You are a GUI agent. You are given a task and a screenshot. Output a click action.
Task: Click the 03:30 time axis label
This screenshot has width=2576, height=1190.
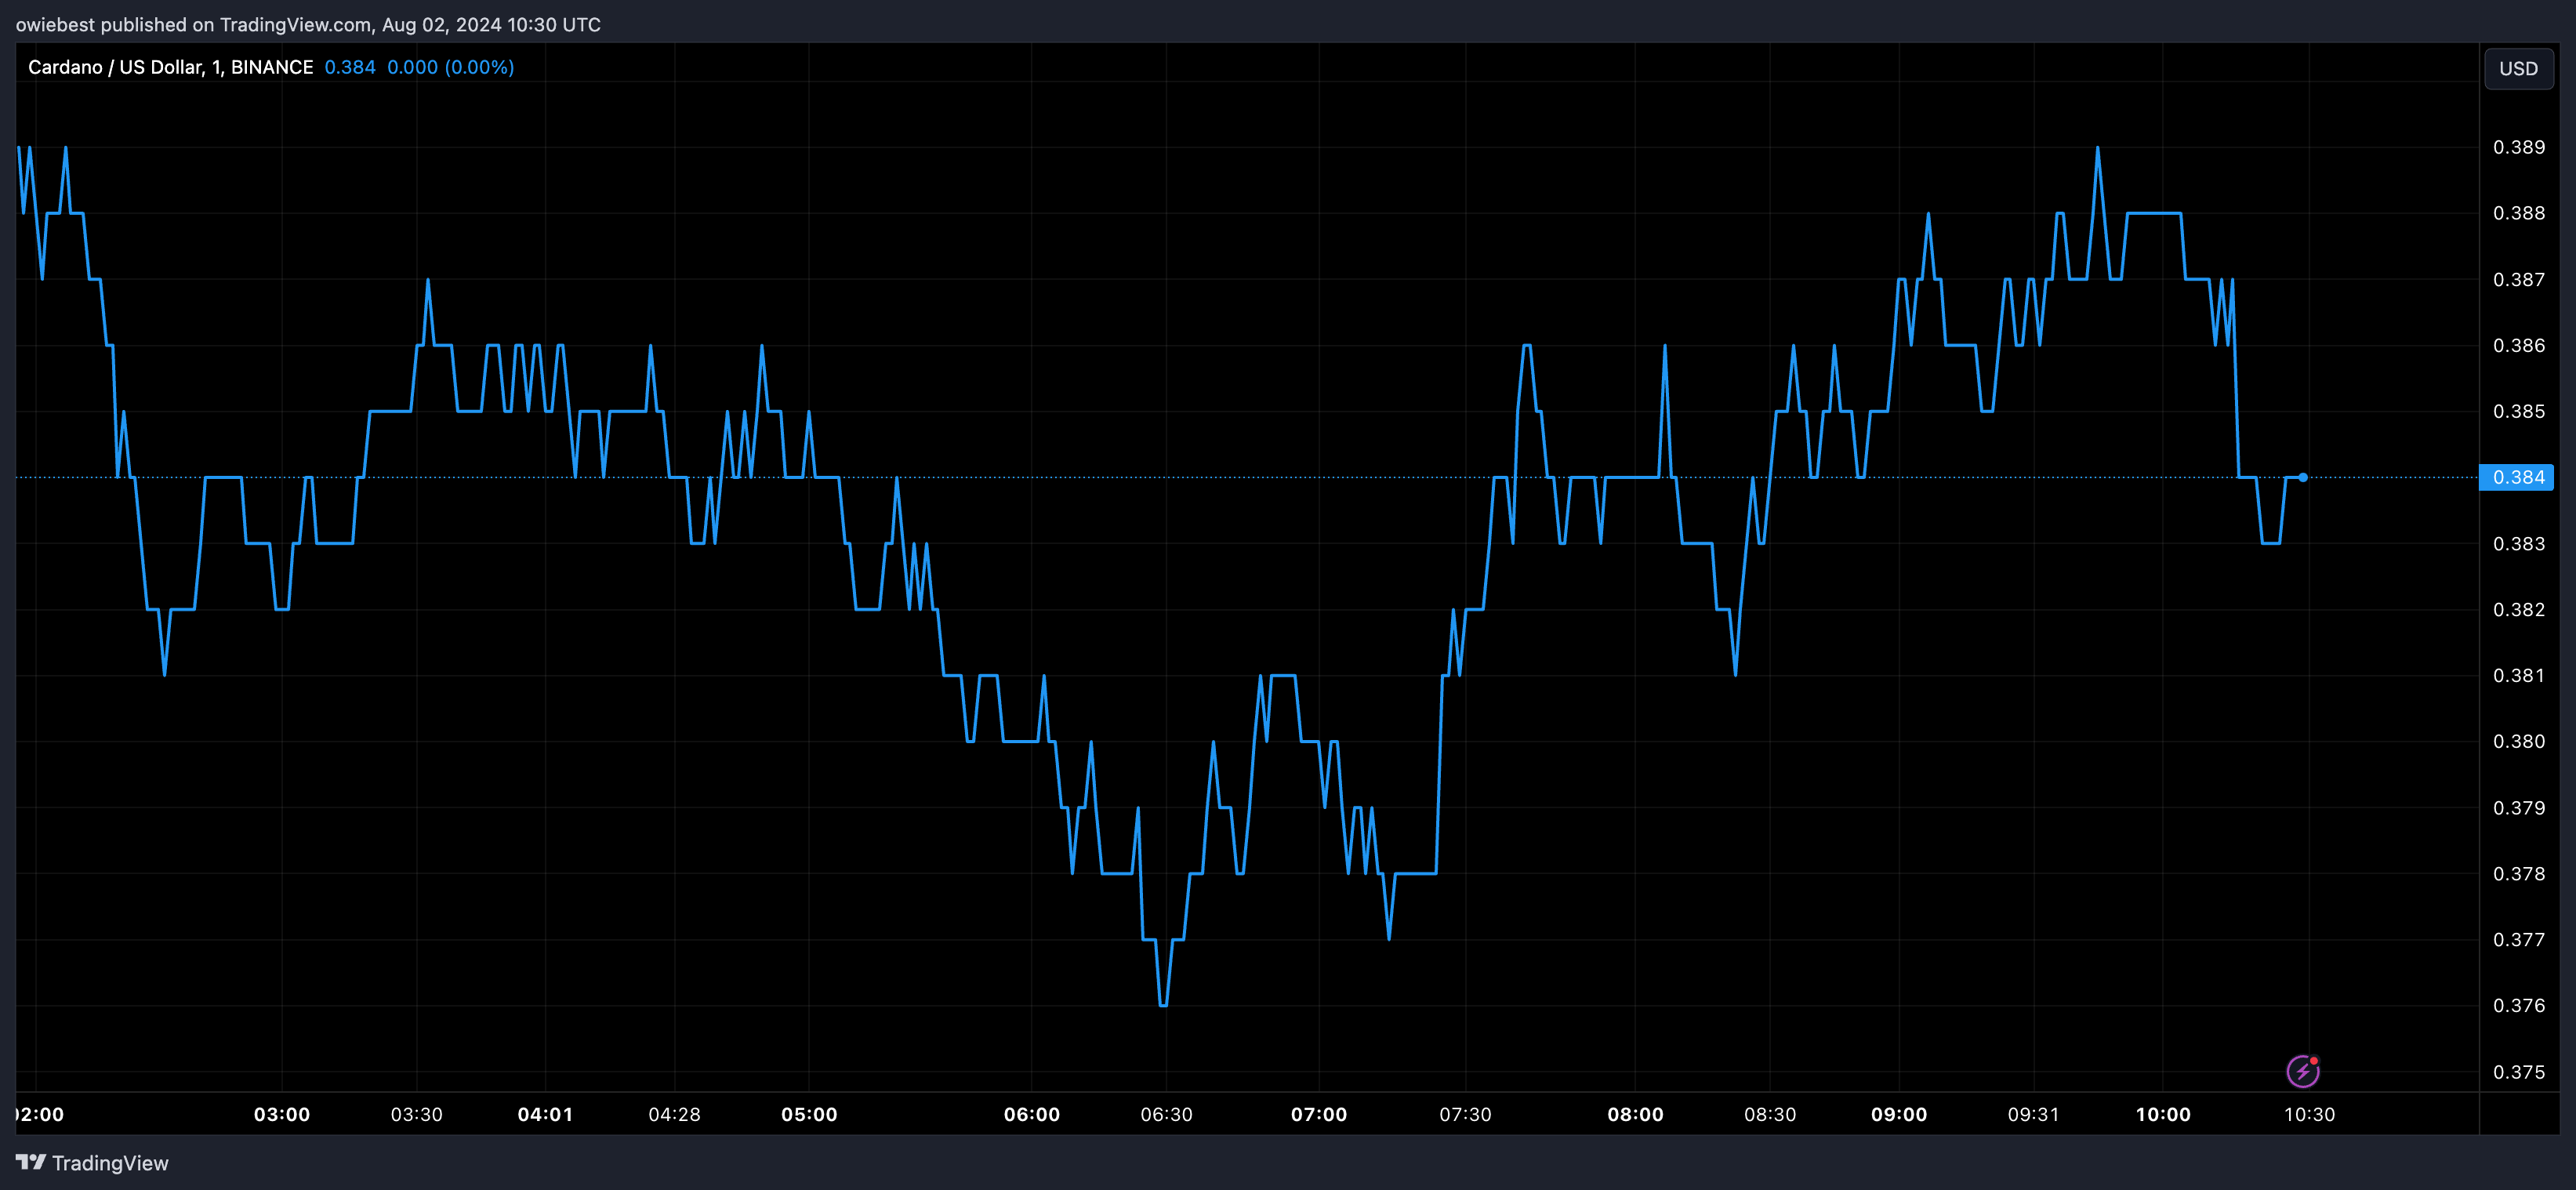coord(416,1114)
